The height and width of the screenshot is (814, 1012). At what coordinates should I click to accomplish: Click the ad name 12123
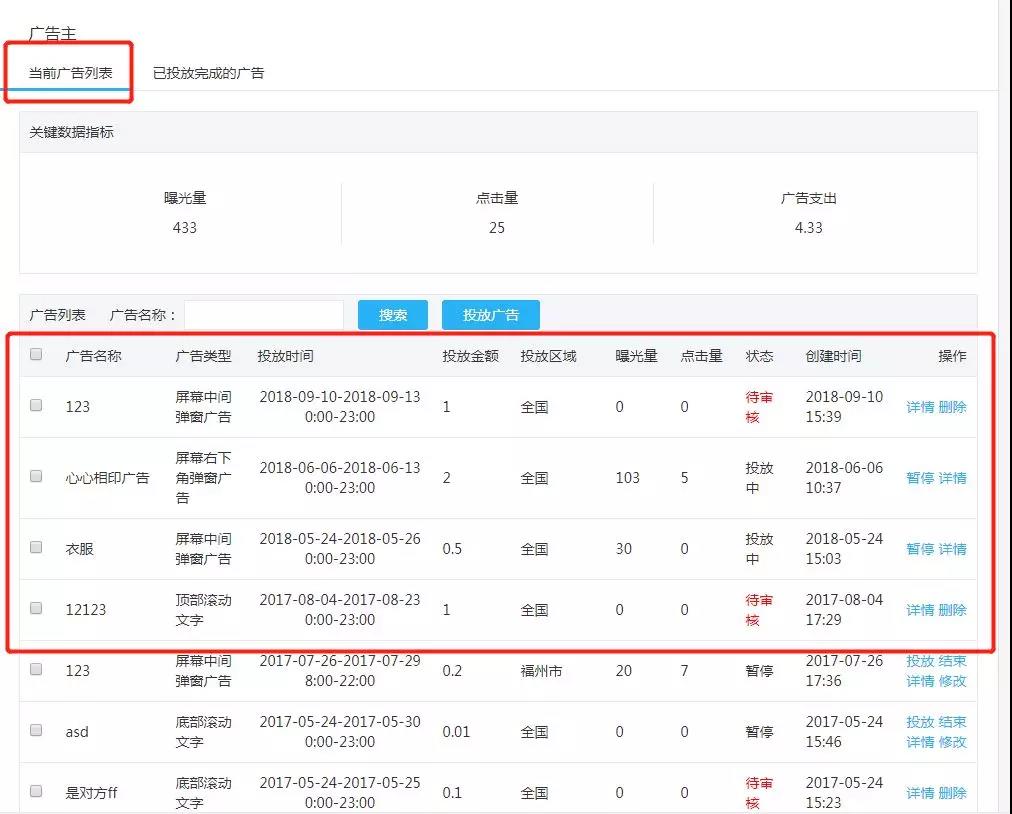tap(86, 610)
